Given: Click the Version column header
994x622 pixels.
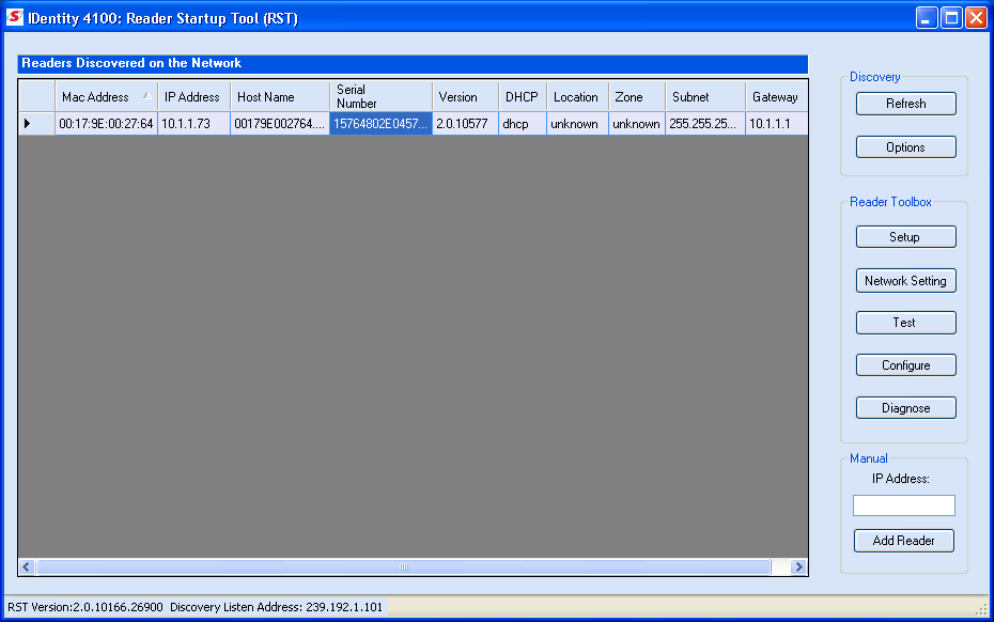Looking at the screenshot, I should pos(465,97).
